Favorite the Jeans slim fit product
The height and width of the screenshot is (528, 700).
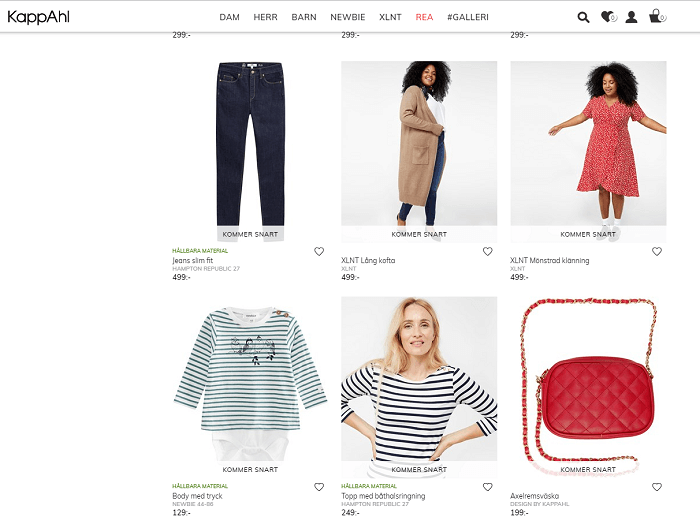[319, 252]
